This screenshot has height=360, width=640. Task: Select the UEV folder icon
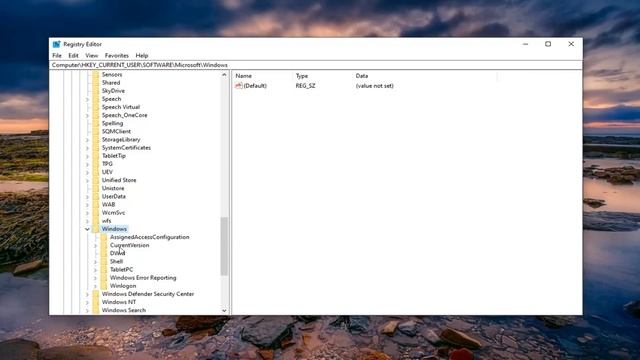click(x=96, y=172)
